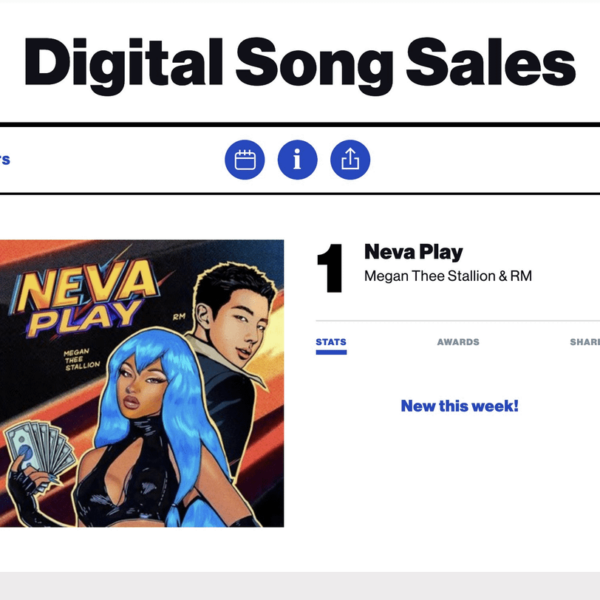Click the Neva Play album cover artwork

pos(142,383)
